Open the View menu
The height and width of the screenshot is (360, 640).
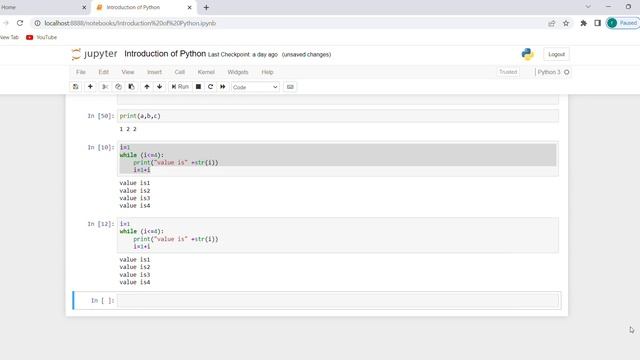coord(128,72)
